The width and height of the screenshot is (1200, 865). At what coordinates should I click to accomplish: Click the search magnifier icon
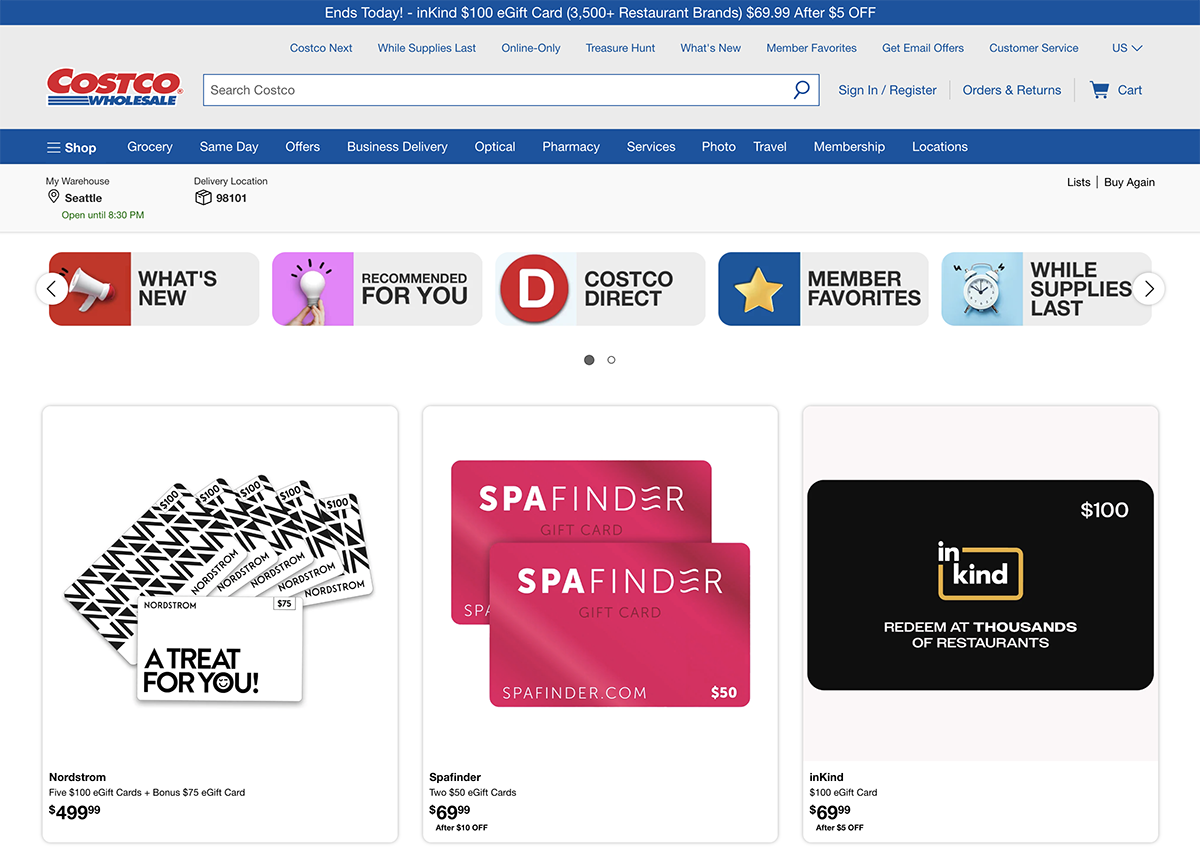[801, 90]
